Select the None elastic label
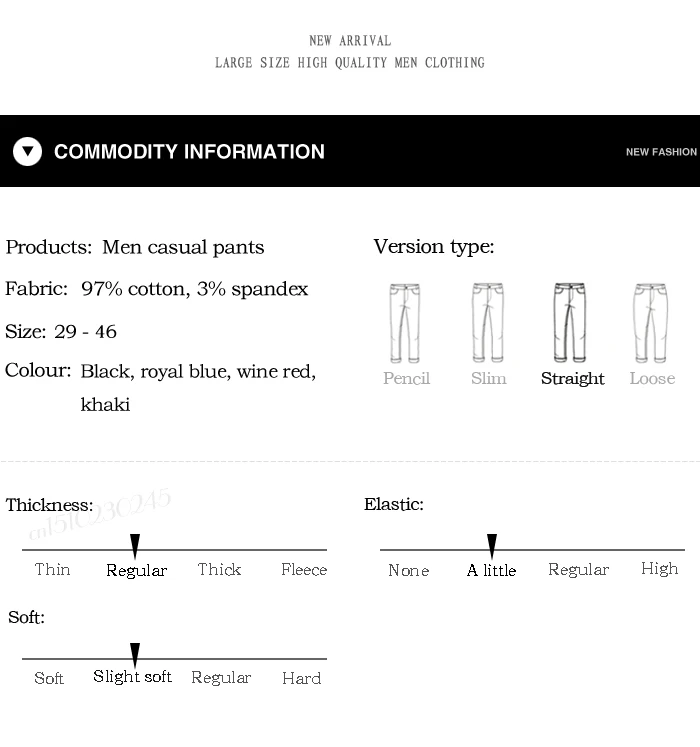The image size is (700, 747). coord(409,570)
